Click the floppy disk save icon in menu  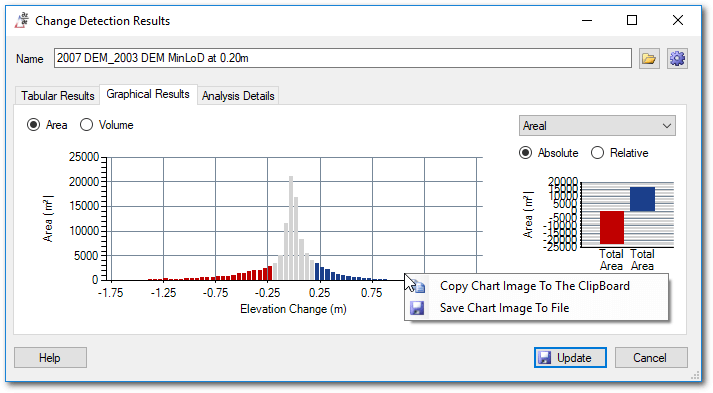point(417,308)
